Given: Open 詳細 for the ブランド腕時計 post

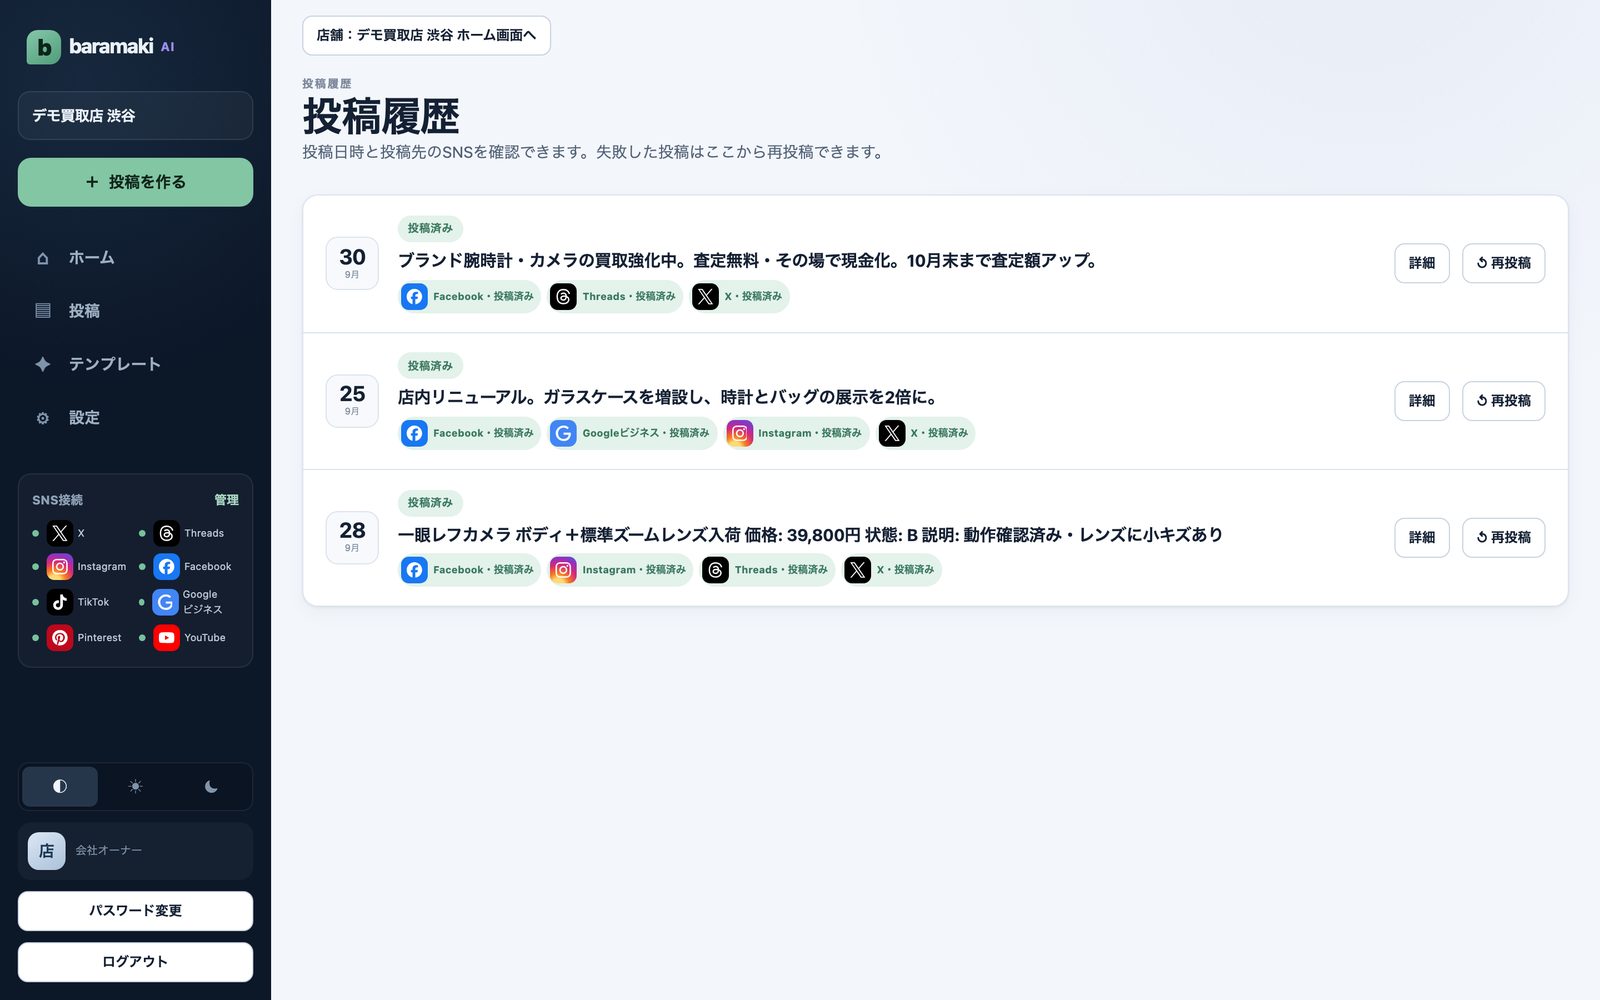Looking at the screenshot, I should pyautogui.click(x=1421, y=263).
